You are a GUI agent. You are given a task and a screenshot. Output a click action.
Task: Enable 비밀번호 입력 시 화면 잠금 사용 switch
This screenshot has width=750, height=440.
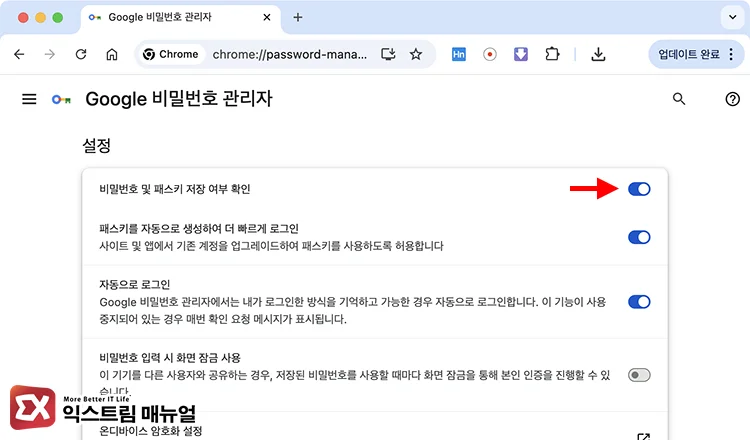[x=639, y=375]
